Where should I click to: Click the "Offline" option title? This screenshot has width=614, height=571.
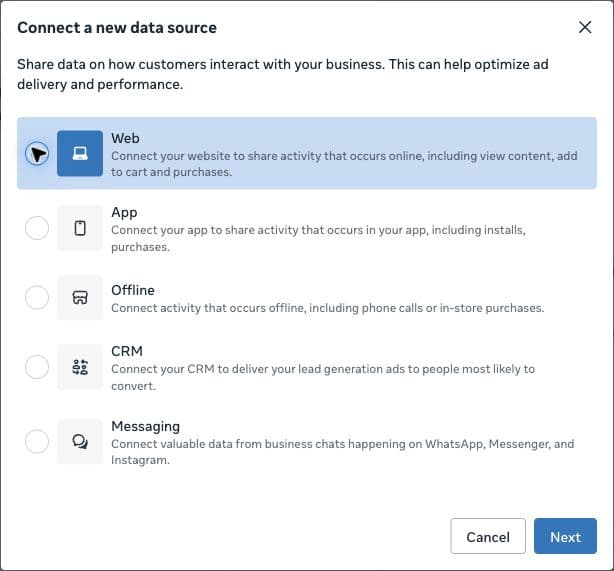133,290
